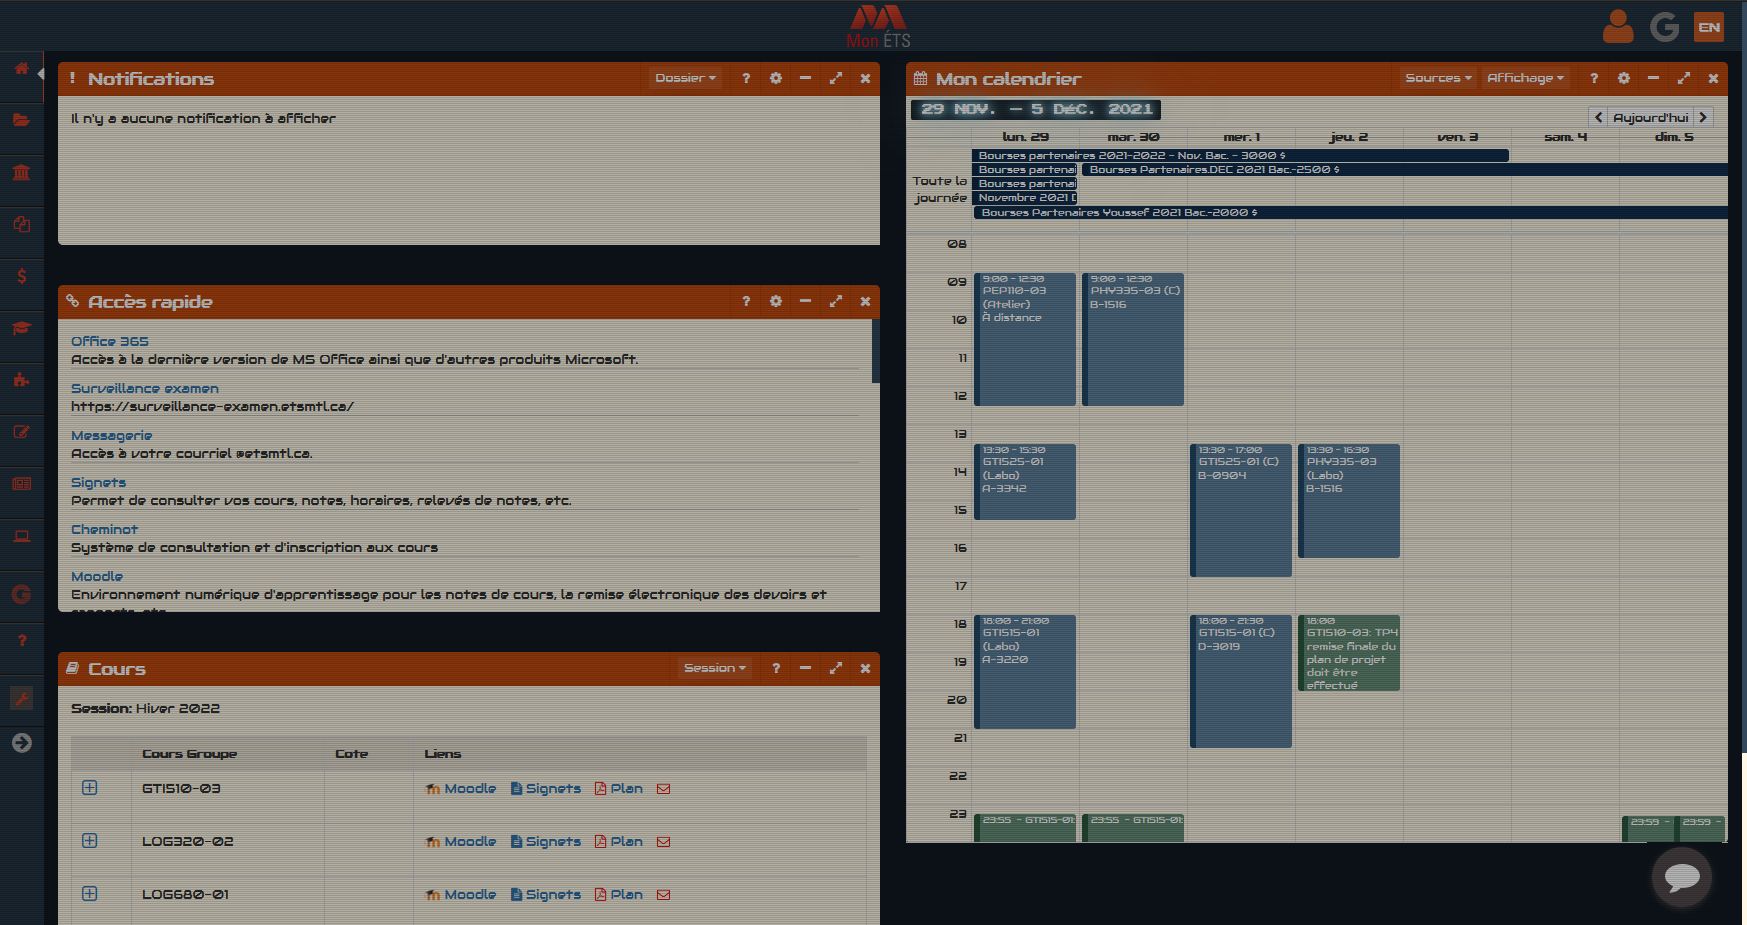Expand the LOG320-02 course row
1747x925 pixels.
click(90, 841)
